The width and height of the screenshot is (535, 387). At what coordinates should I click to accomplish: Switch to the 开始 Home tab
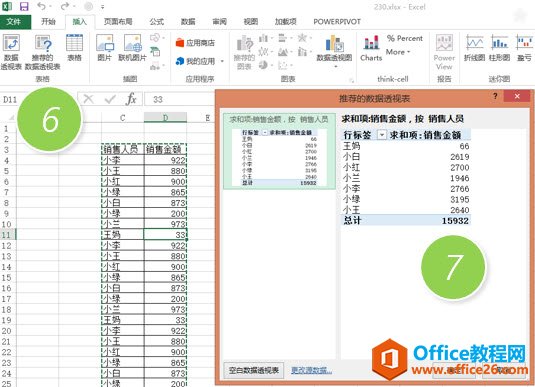pos(48,22)
